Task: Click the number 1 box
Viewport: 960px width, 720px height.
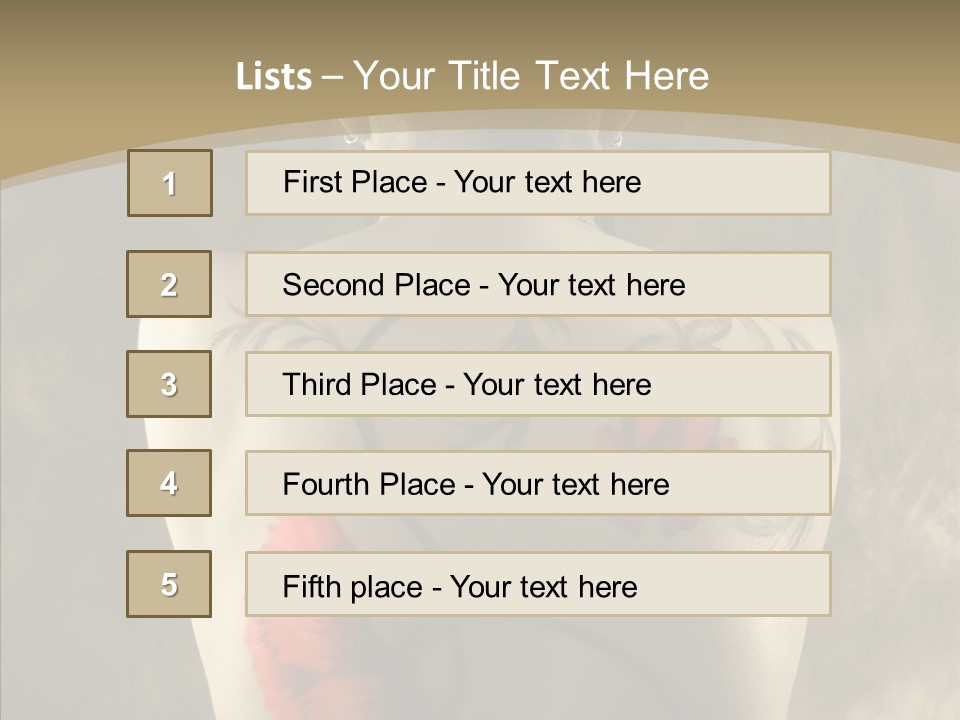Action: 169,183
